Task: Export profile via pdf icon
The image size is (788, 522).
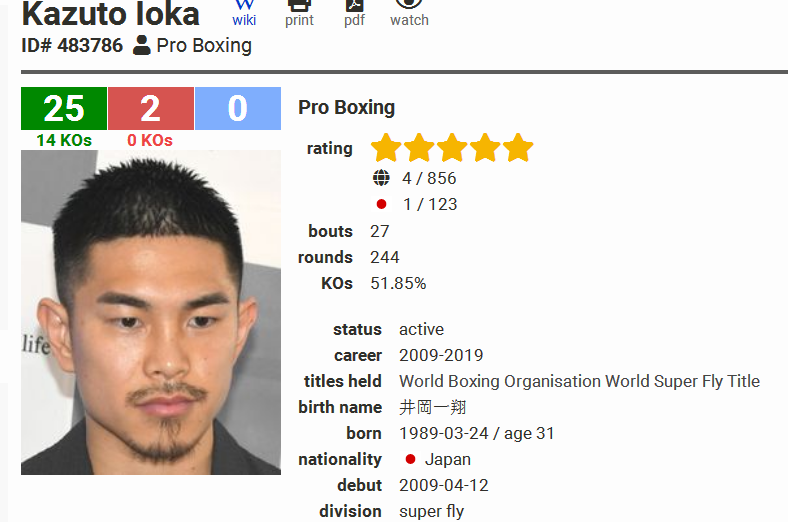Action: point(354,5)
